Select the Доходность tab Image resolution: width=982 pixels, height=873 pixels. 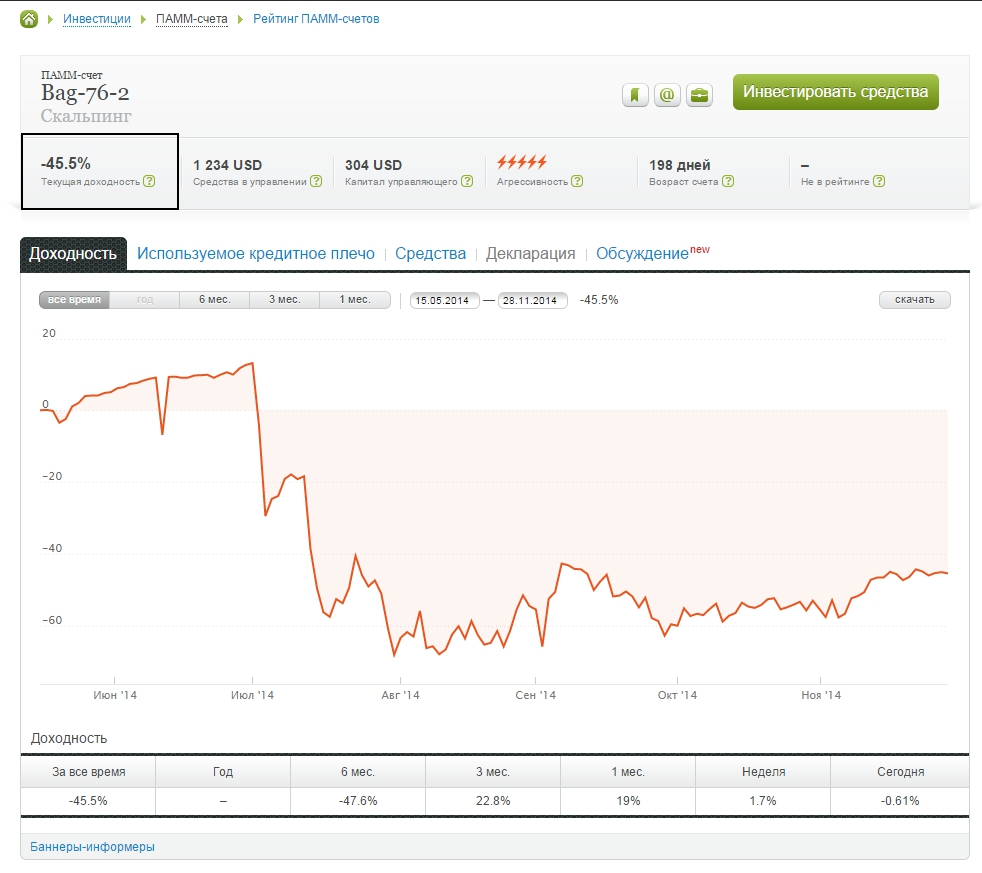pos(73,254)
